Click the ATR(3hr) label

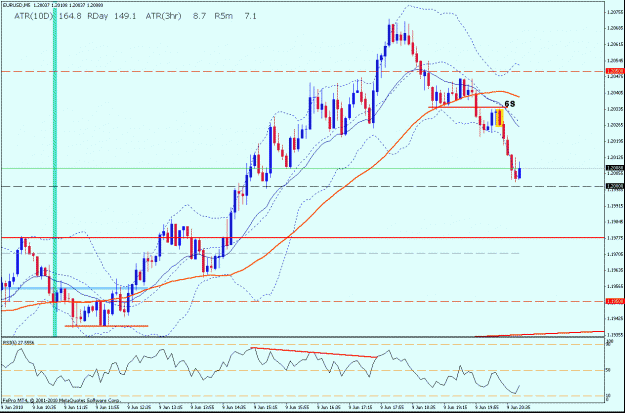pos(163,16)
